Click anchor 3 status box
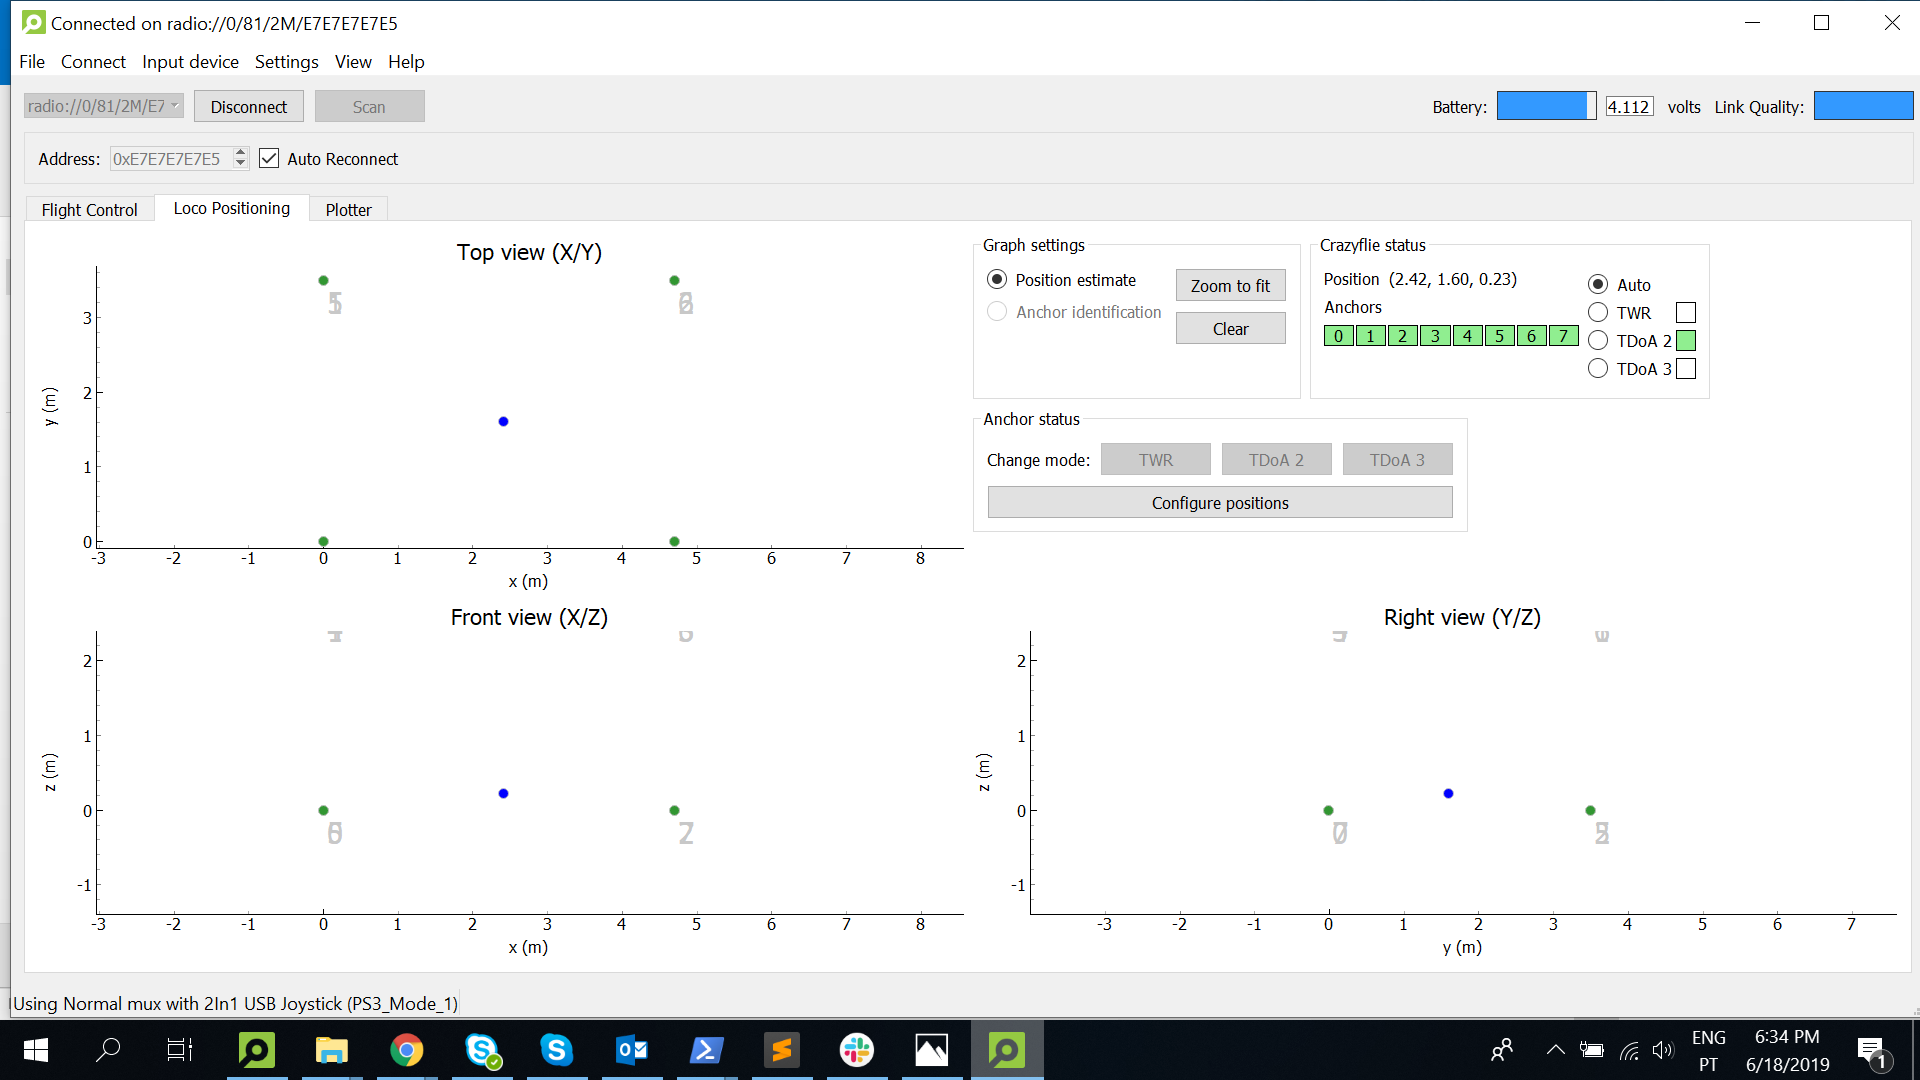 [x=1435, y=336]
